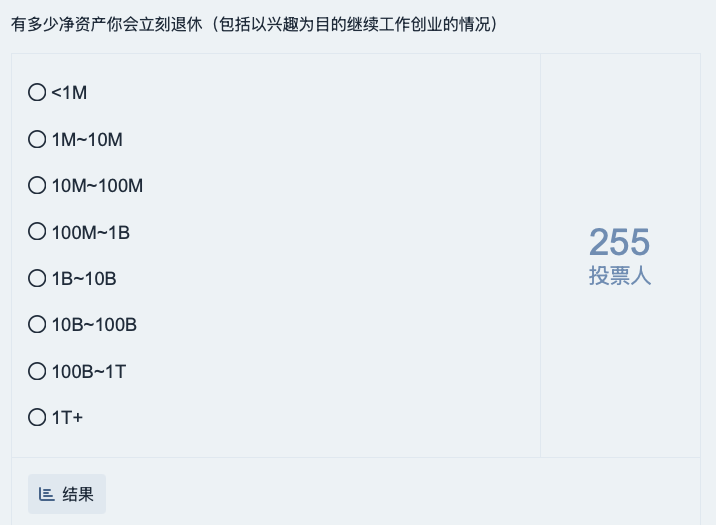
Task: Click the 投票人 voters label
Action: 620,276
